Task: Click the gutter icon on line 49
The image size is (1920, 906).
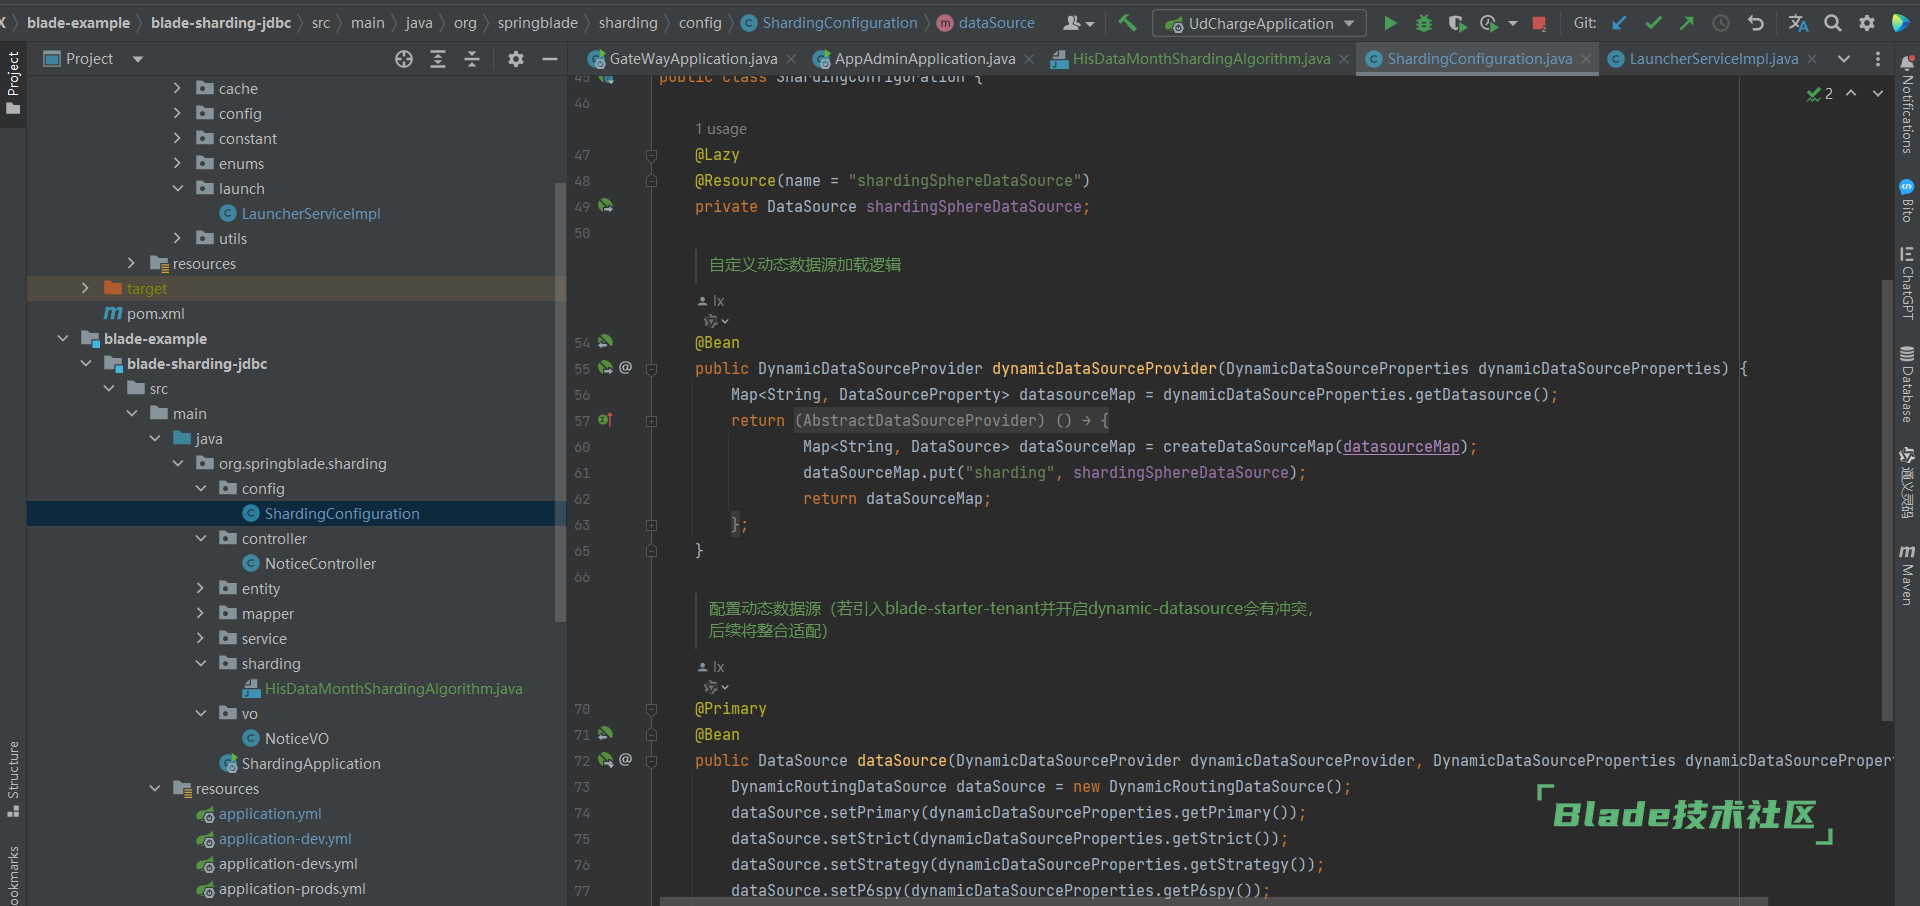Action: click(605, 206)
